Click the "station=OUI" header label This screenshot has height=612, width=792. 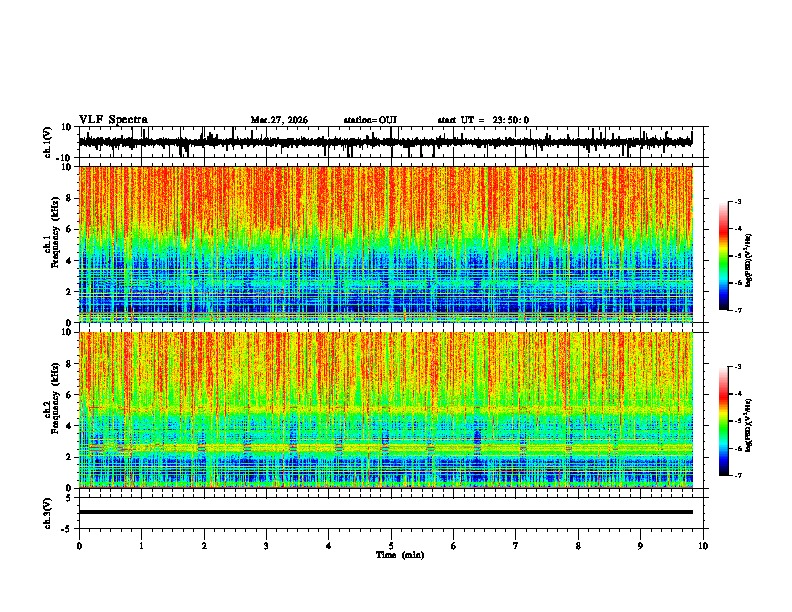click(x=370, y=120)
